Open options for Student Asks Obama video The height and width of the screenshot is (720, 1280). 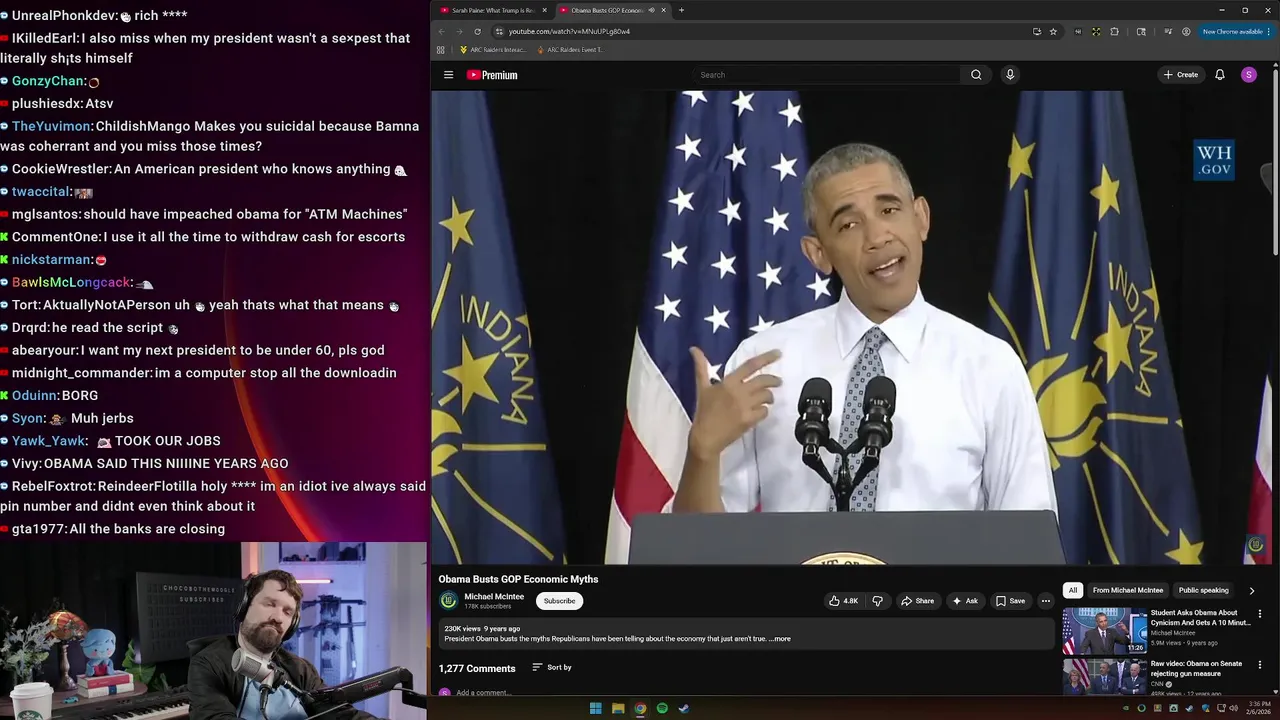[1259, 614]
